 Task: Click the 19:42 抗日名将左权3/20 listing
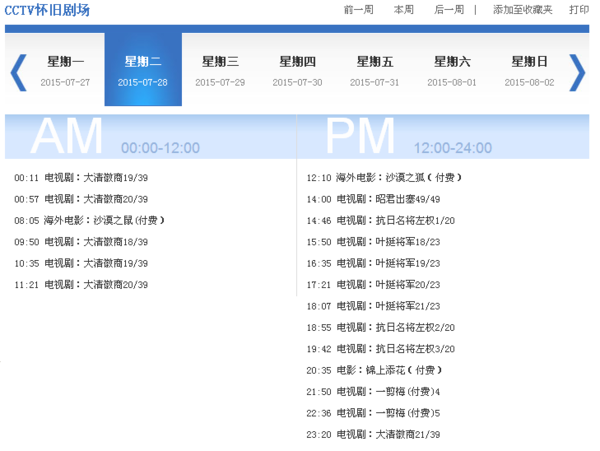381,349
